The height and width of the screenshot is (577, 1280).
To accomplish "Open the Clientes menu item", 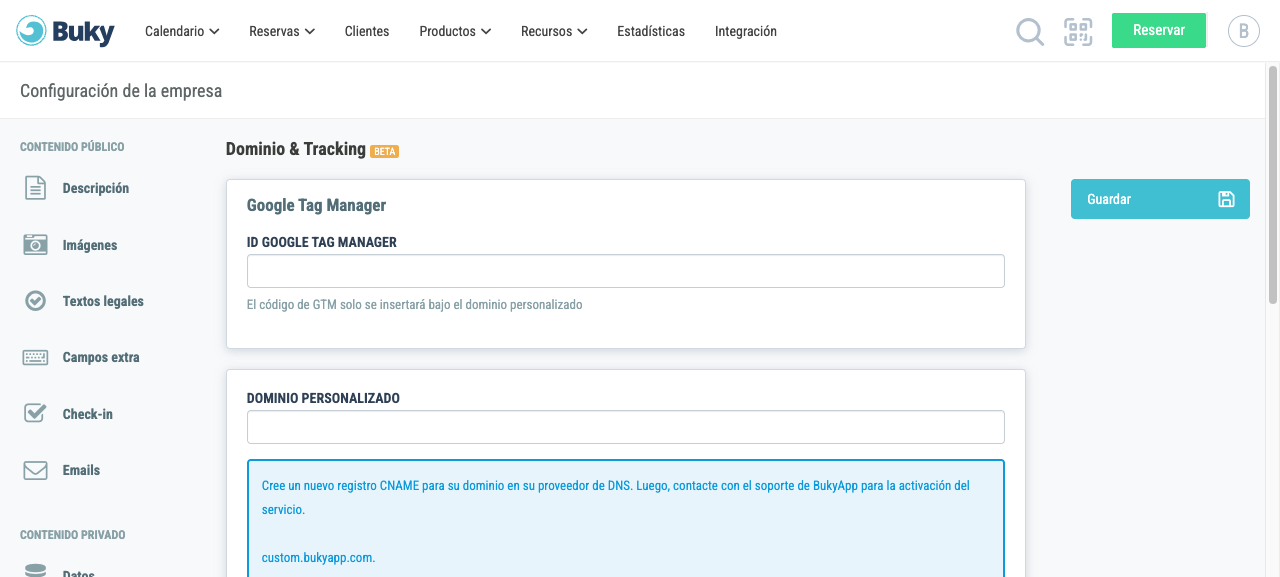I will [367, 32].
